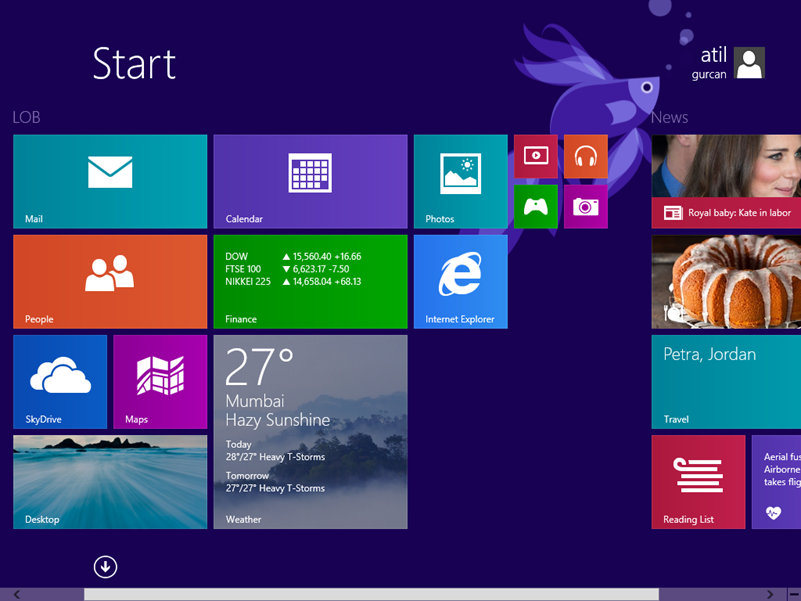The image size is (801, 601).
Task: Open the SkyDrive tile
Action: tap(60, 382)
